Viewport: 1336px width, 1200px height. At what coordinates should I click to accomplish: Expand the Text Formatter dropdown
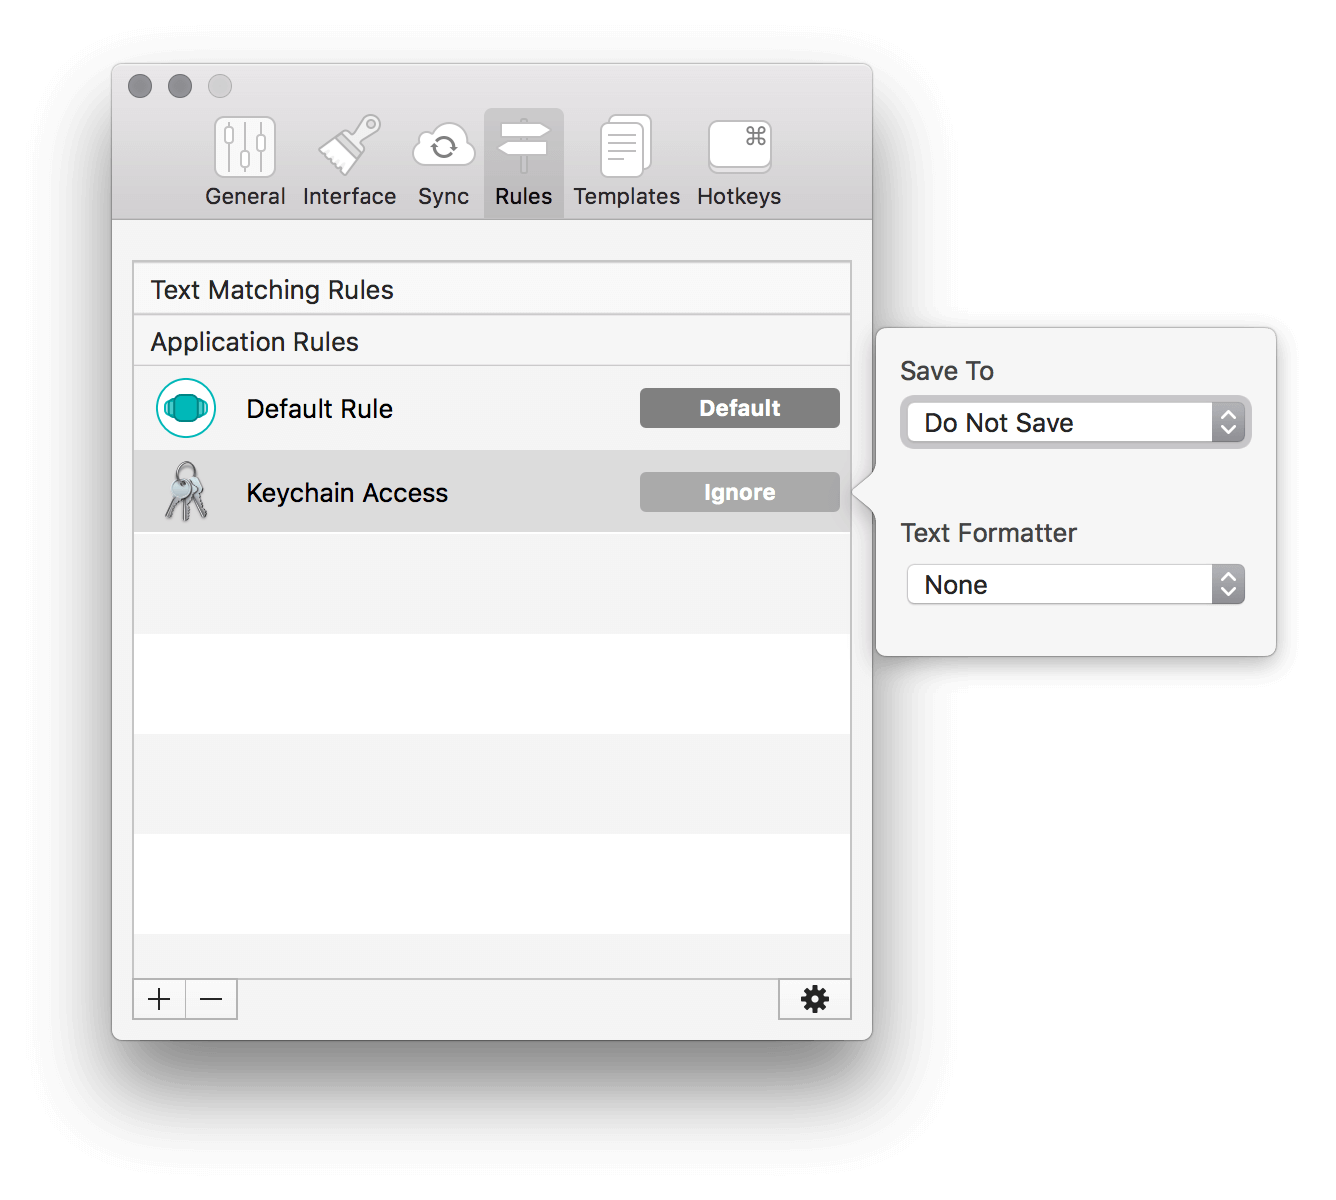pyautogui.click(x=1075, y=585)
